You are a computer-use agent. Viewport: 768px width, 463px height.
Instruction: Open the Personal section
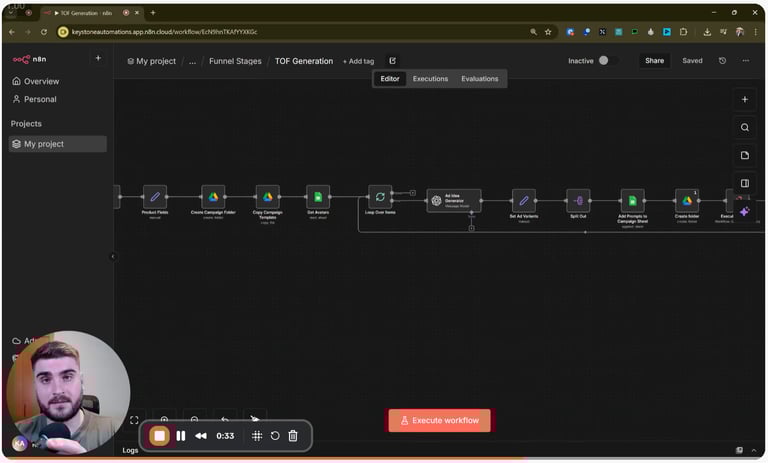(x=34, y=99)
